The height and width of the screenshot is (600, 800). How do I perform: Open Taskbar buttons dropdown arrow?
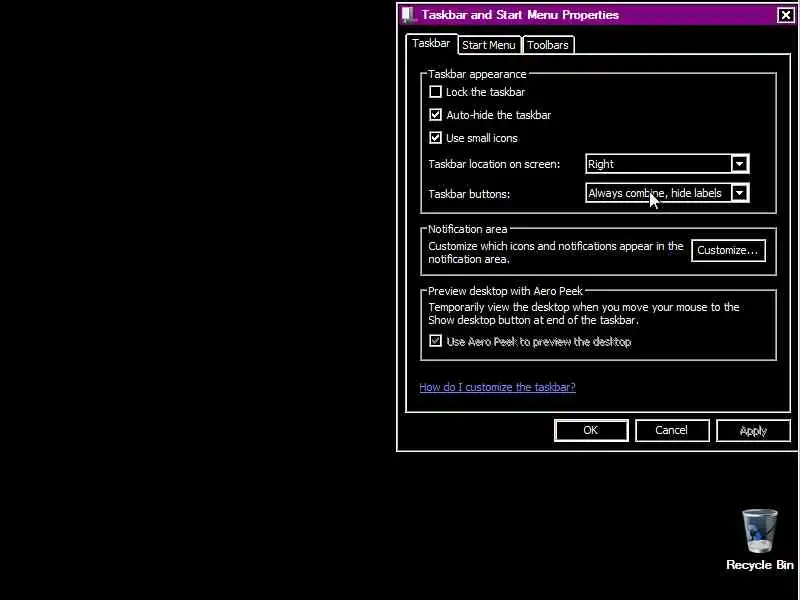tap(739, 193)
